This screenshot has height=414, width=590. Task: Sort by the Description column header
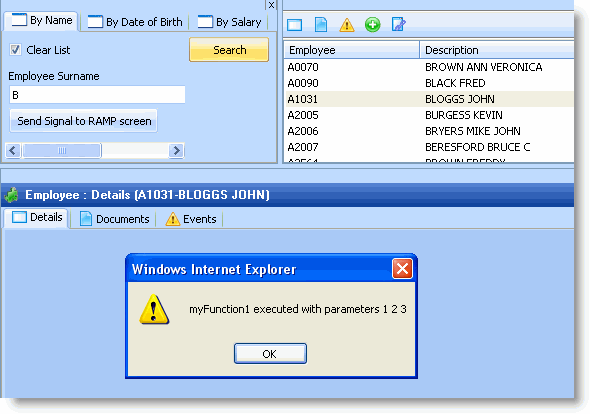coord(497,50)
